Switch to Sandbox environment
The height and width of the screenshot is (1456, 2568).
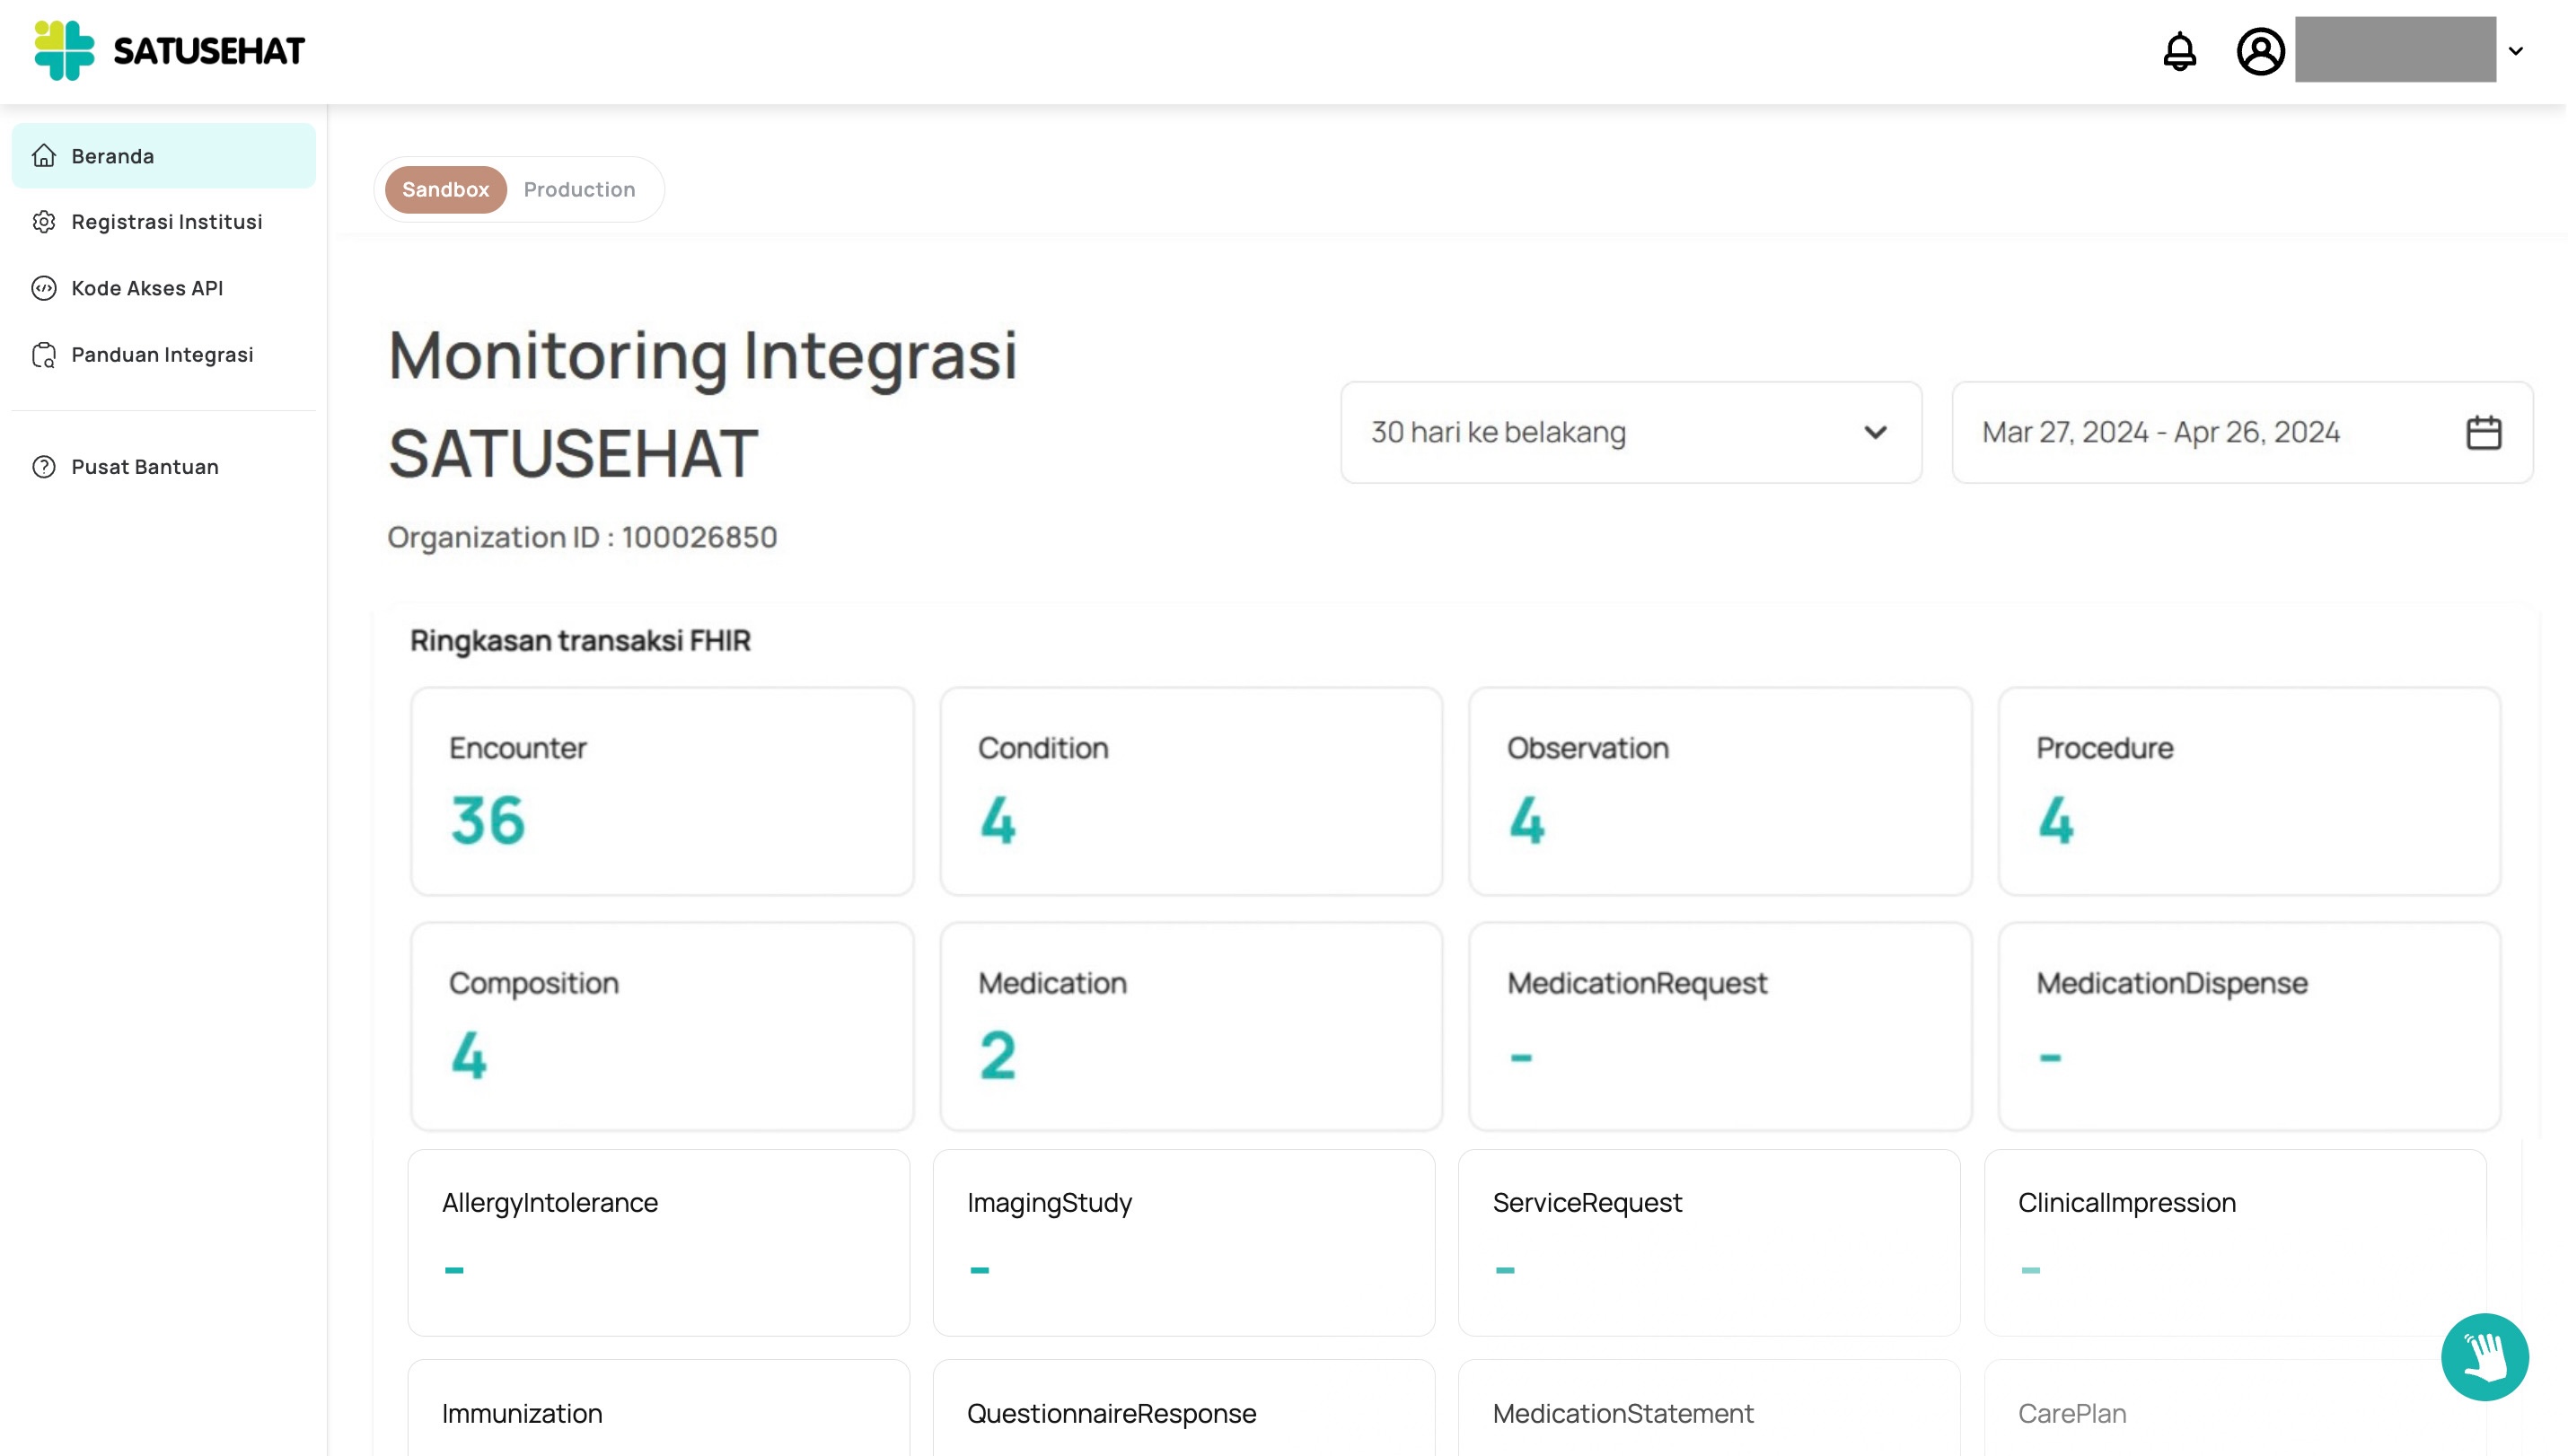(445, 189)
